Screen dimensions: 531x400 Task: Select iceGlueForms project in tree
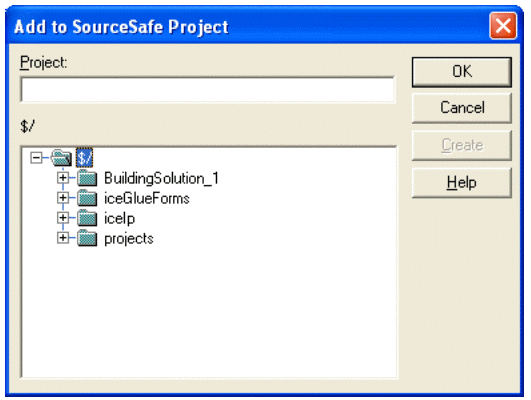click(x=147, y=198)
